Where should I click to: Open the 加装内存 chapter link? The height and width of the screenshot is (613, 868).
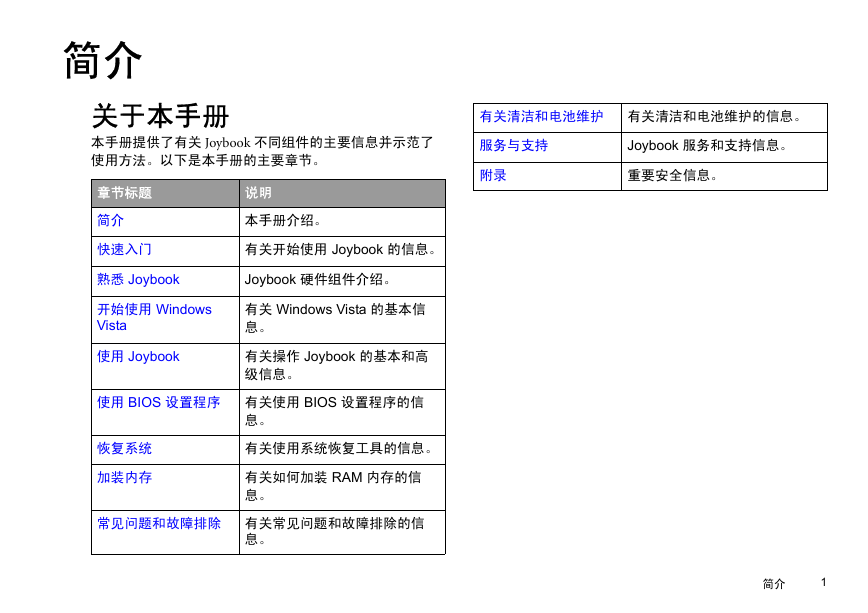[124, 477]
